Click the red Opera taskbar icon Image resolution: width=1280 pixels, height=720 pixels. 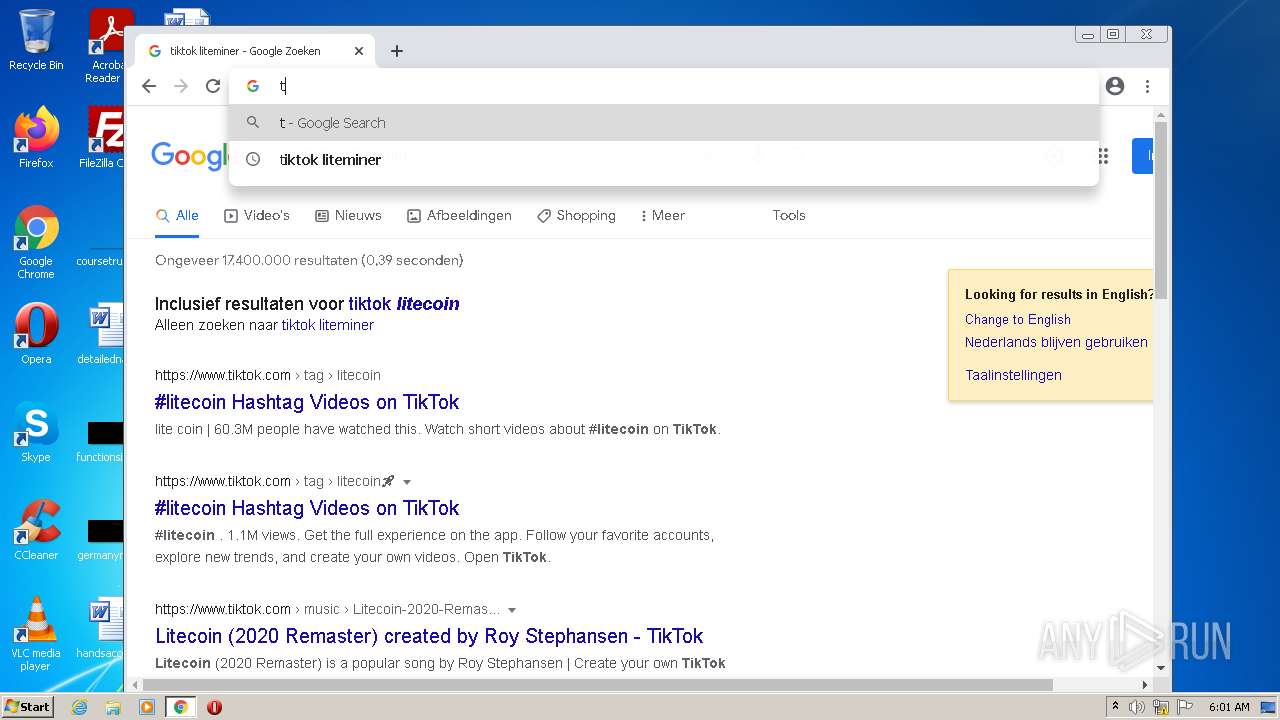(214, 707)
